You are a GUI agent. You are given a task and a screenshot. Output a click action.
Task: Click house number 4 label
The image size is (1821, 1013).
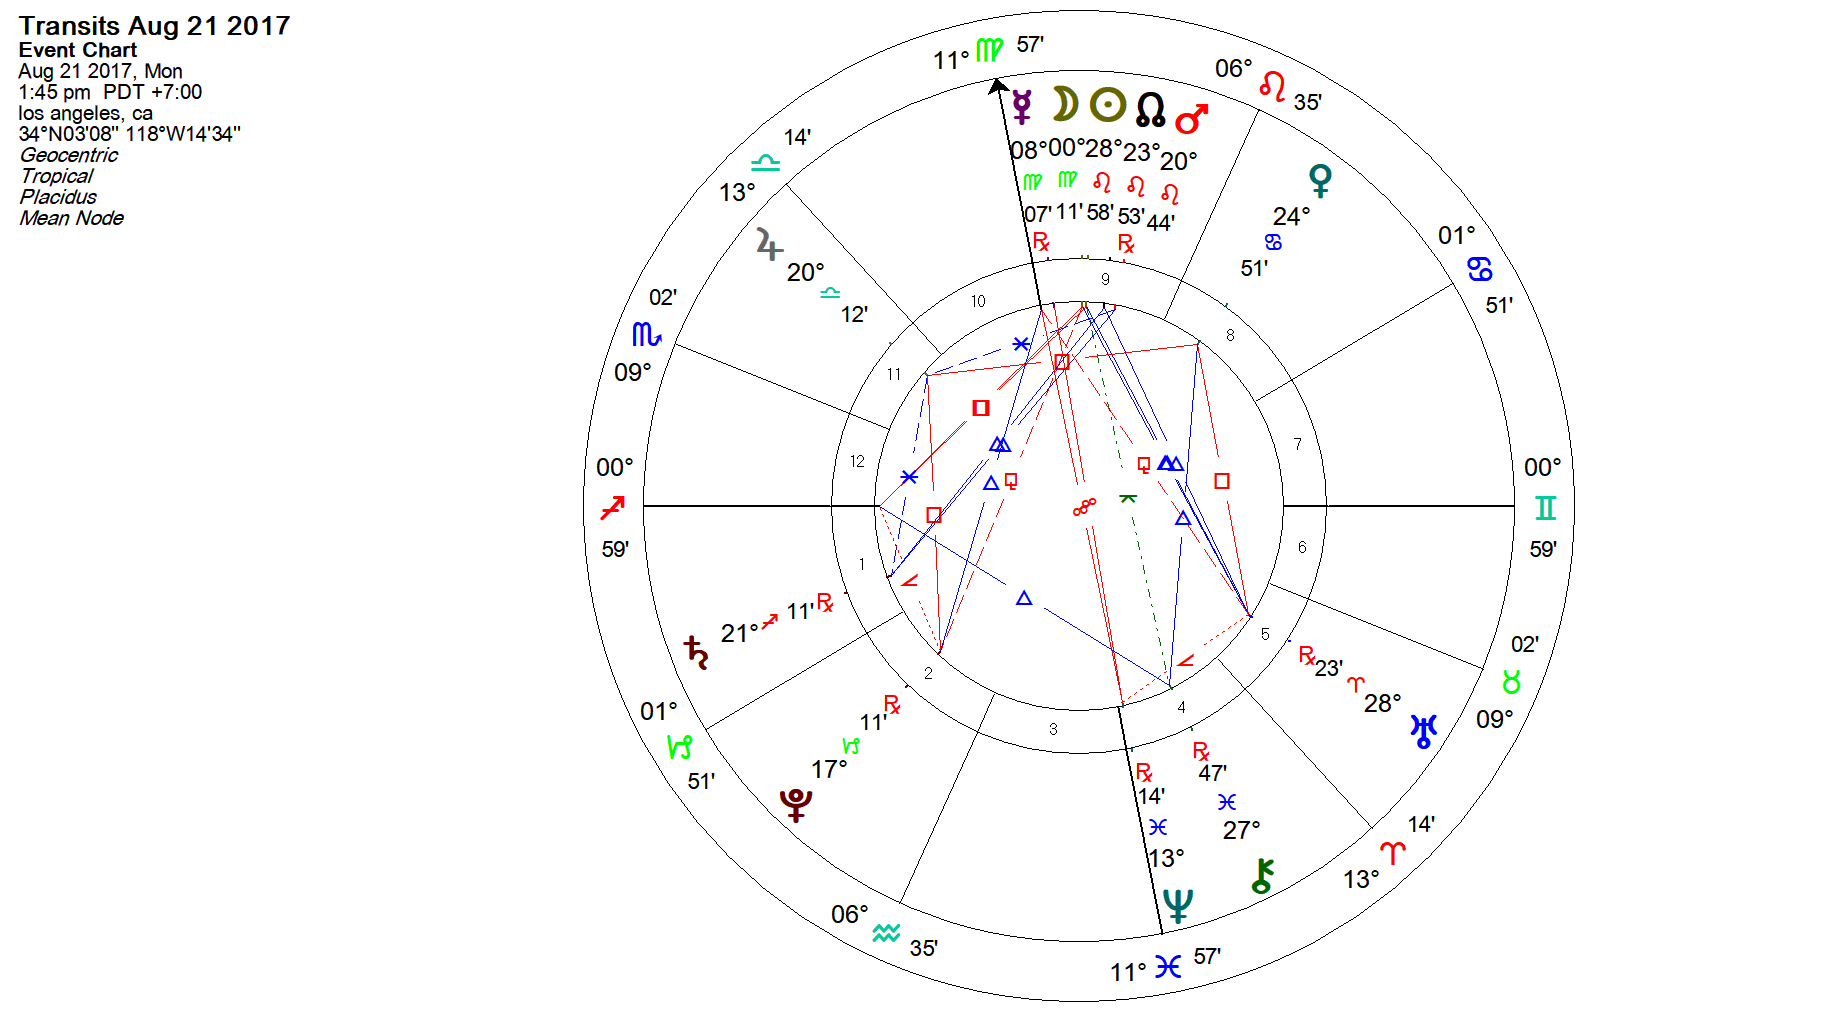[x=1181, y=707]
